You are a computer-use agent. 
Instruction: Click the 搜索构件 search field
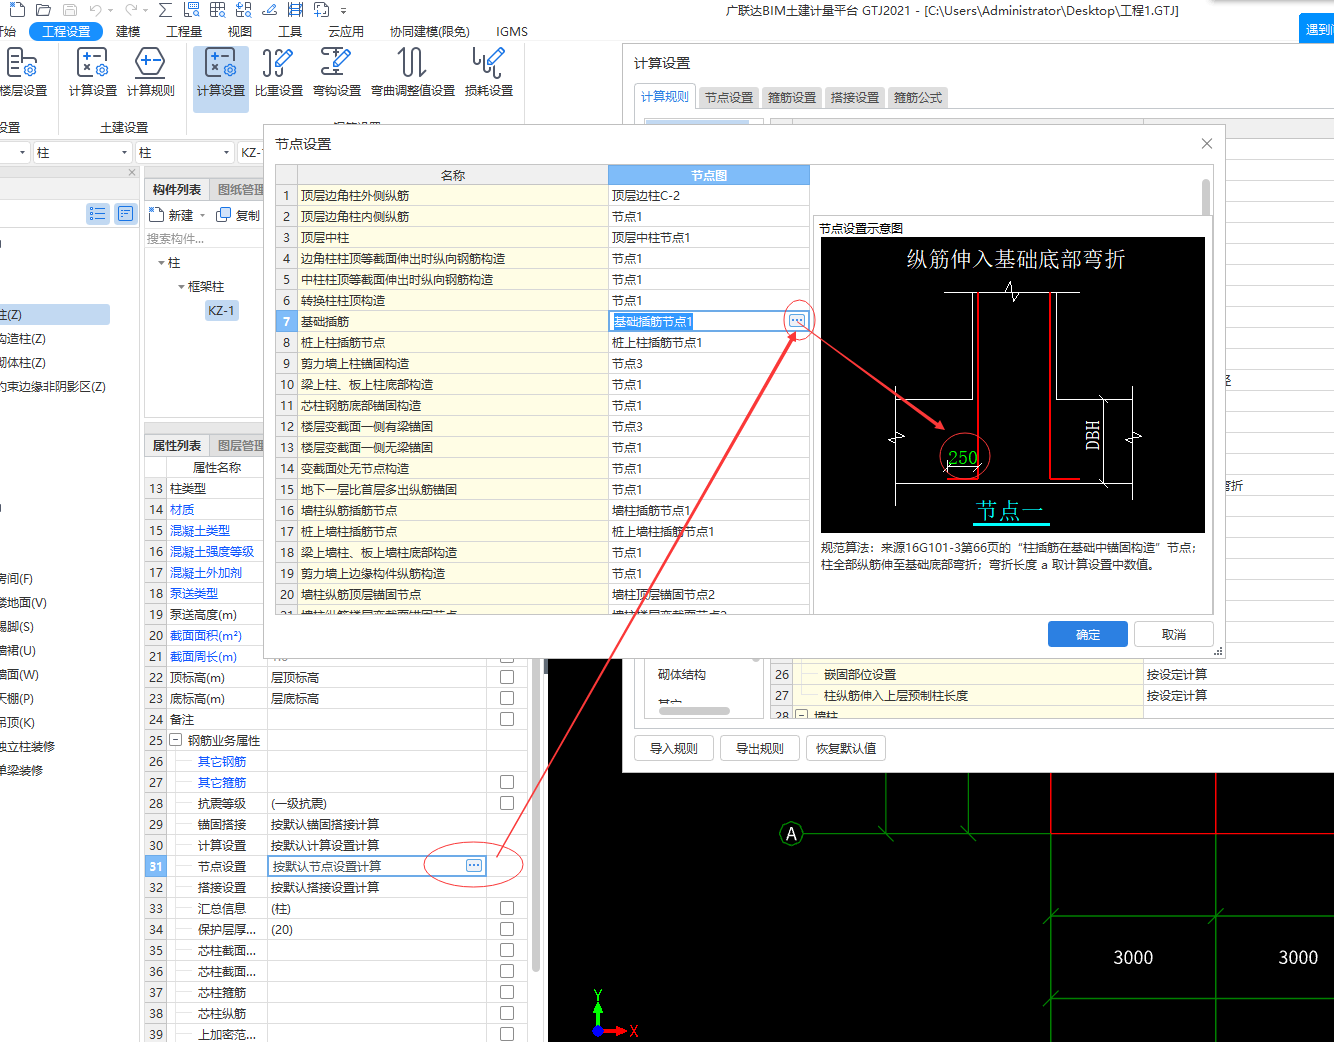[204, 238]
